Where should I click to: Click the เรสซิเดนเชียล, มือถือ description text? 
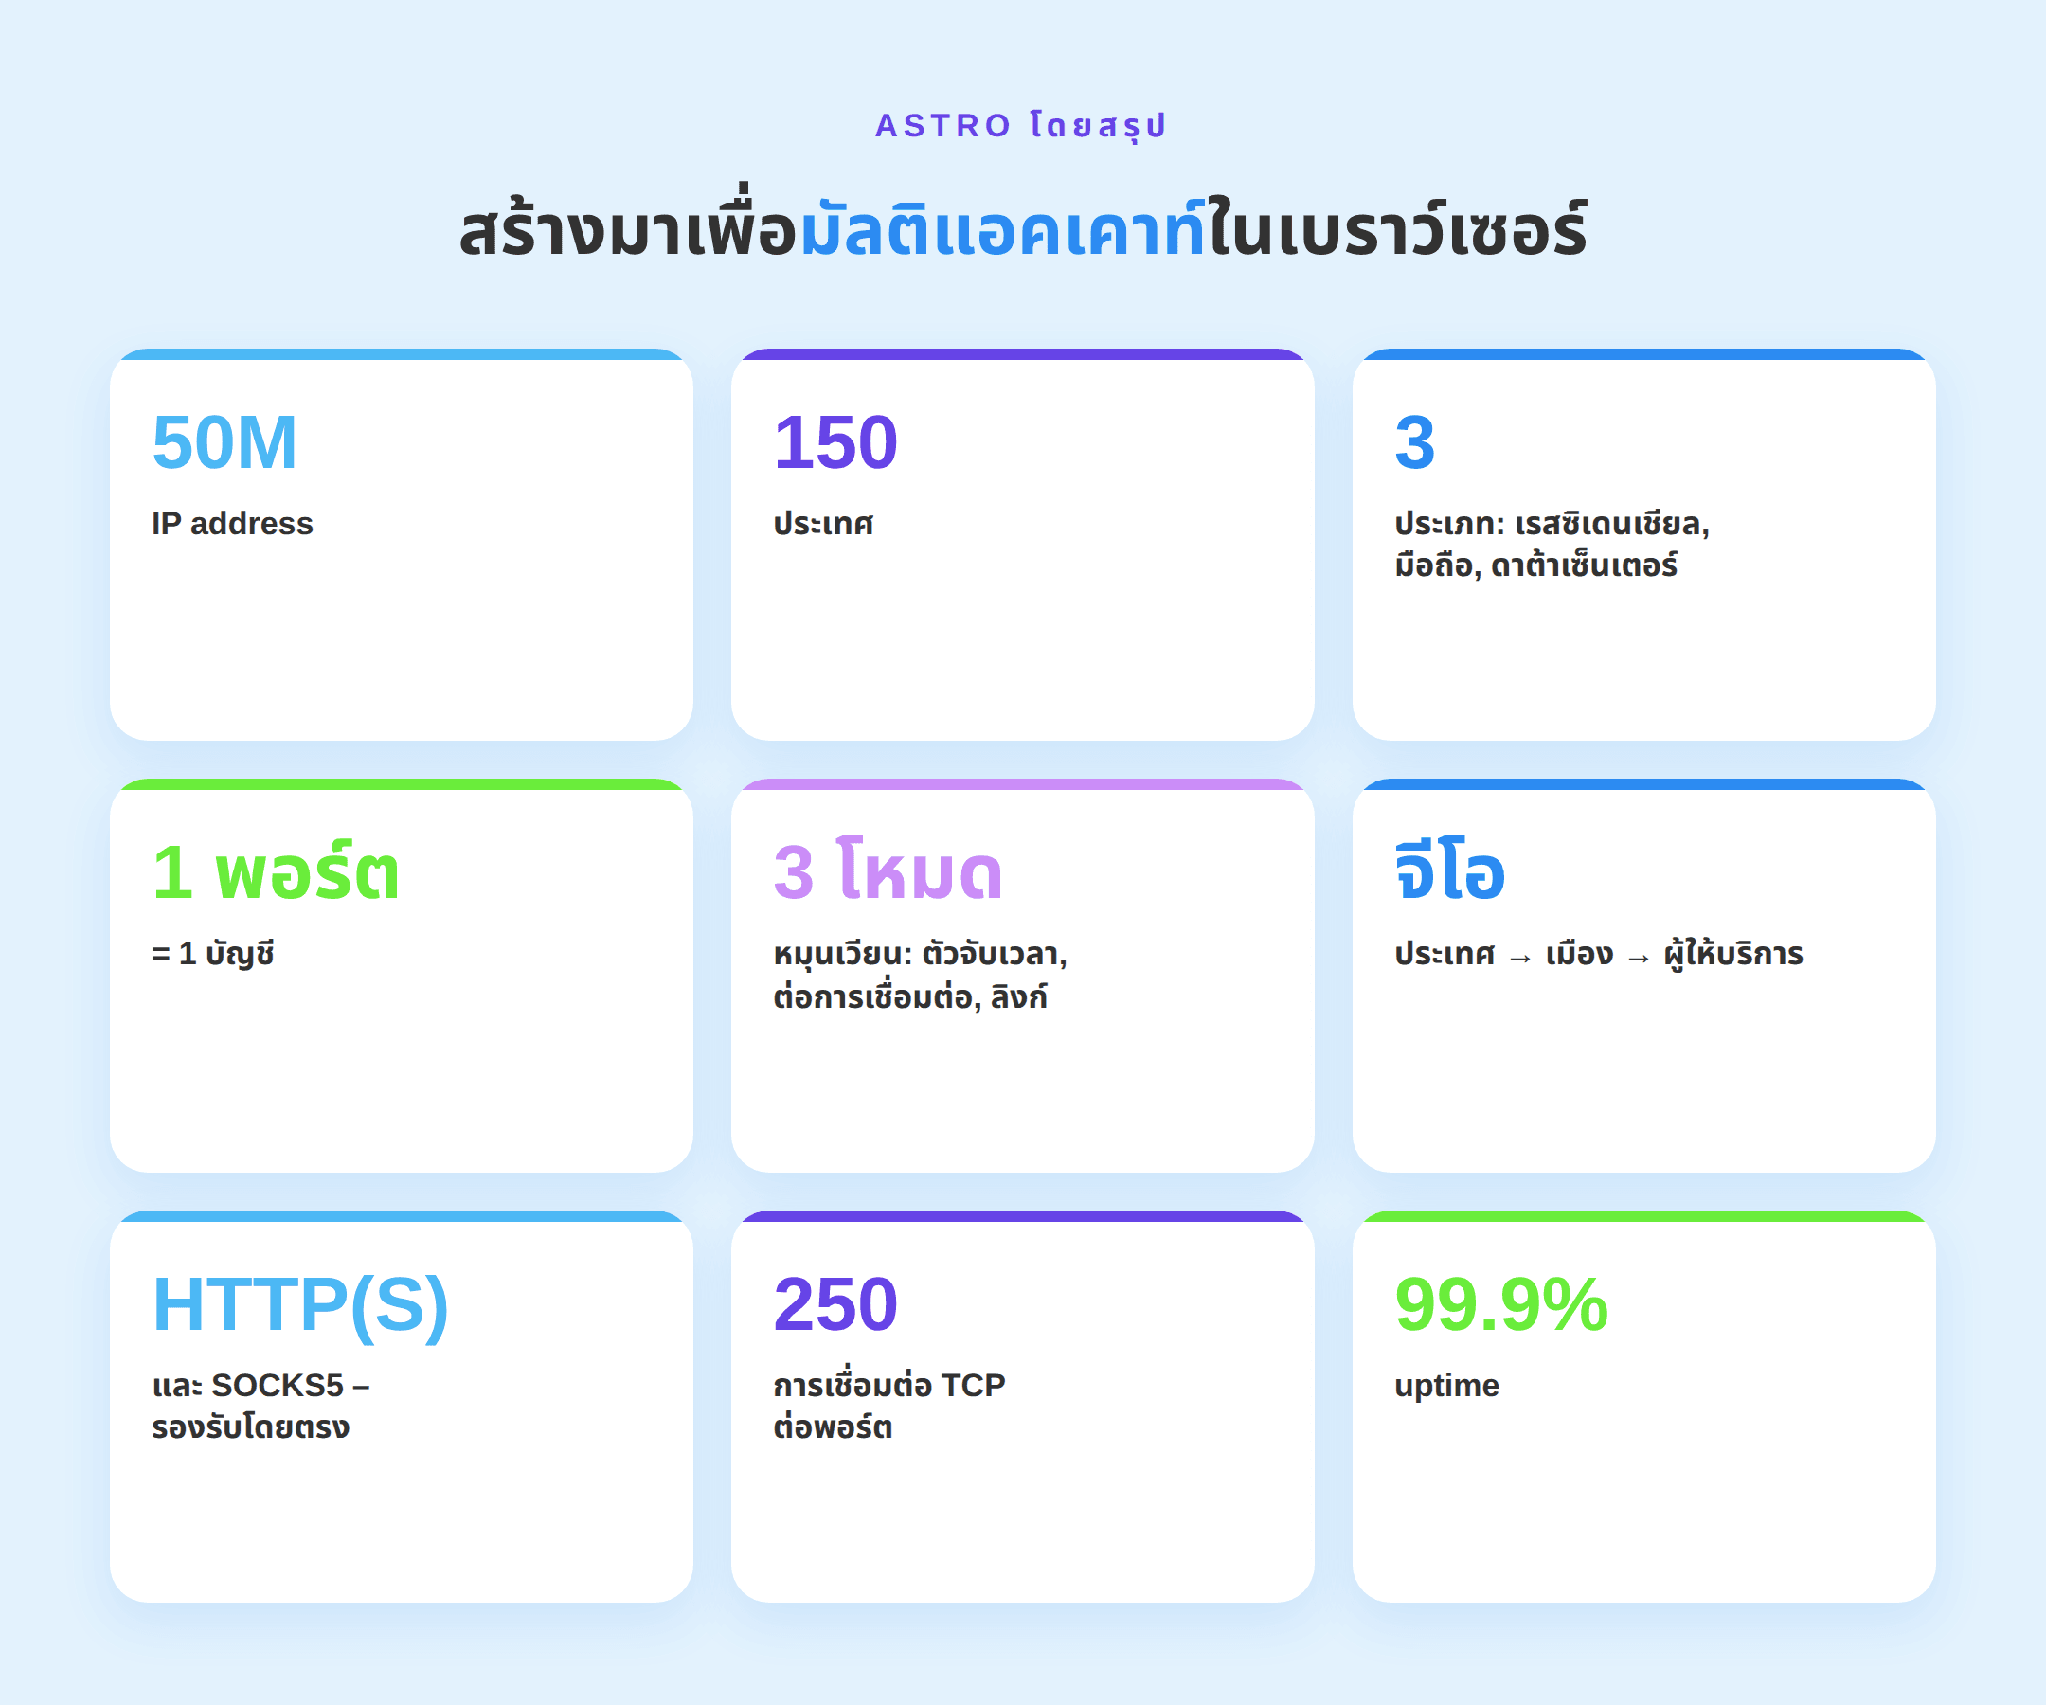[x=1552, y=544]
